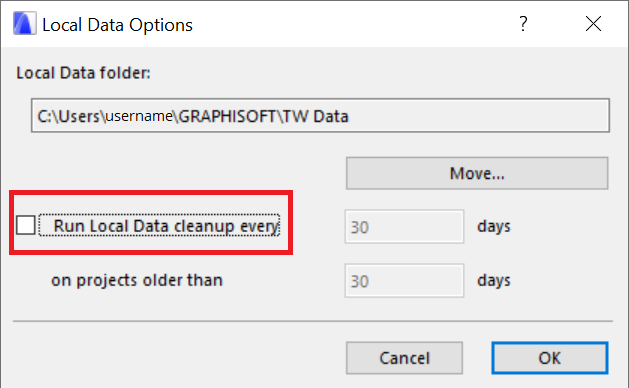This screenshot has height=388, width=629.
Task: Close the Local Data Options dialog
Action: pos(593,24)
